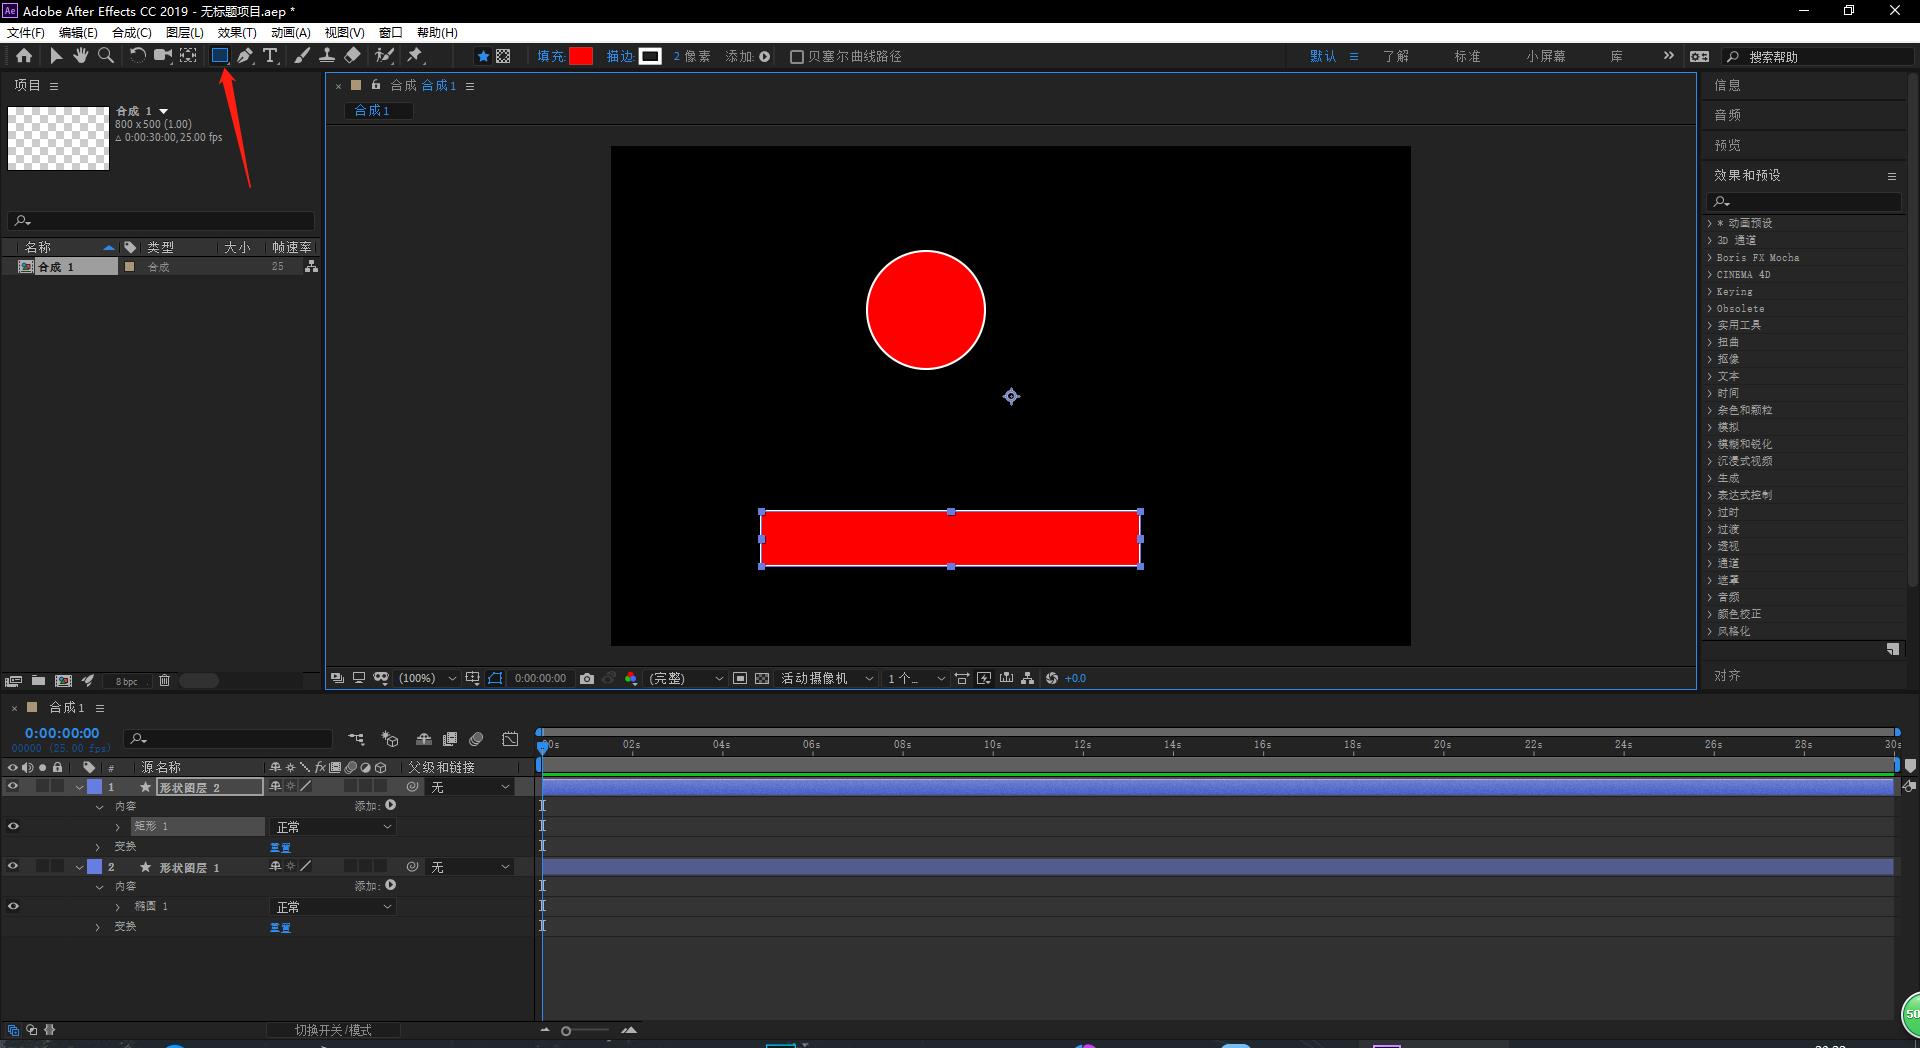
Task: Click the channel RGB color icon in viewer
Action: [x=631, y=678]
